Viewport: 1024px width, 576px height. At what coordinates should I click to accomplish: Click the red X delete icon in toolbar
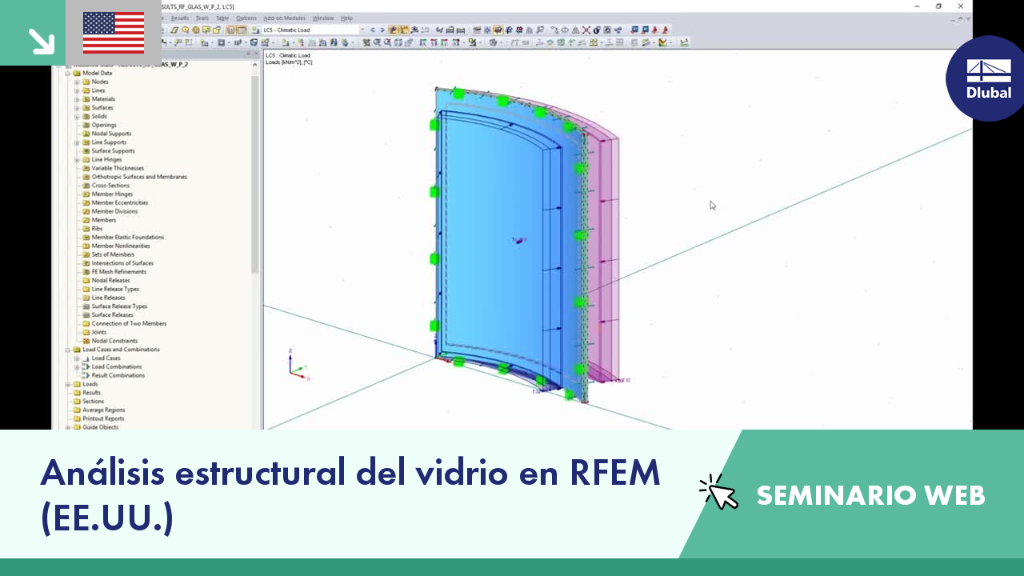pyautogui.click(x=586, y=30)
